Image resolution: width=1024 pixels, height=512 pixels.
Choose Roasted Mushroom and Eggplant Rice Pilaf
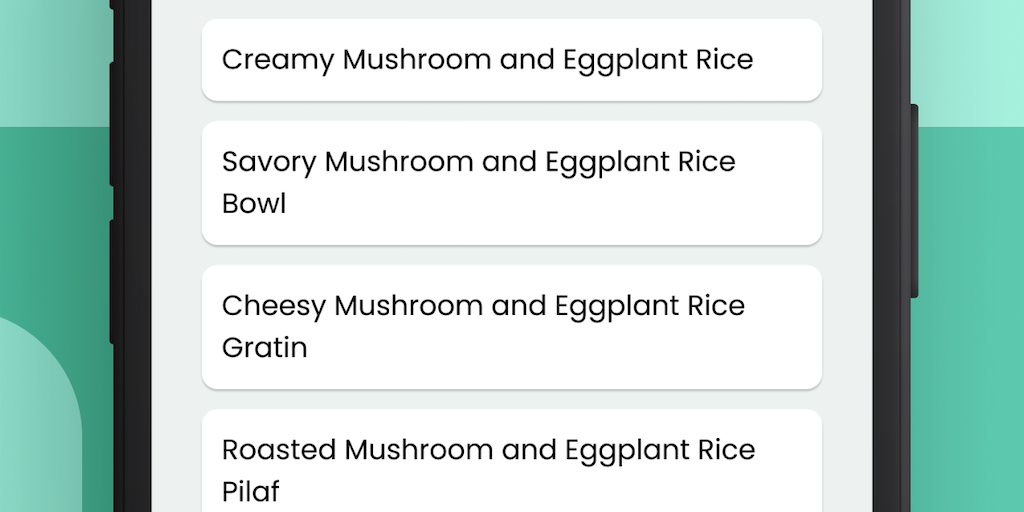point(511,465)
